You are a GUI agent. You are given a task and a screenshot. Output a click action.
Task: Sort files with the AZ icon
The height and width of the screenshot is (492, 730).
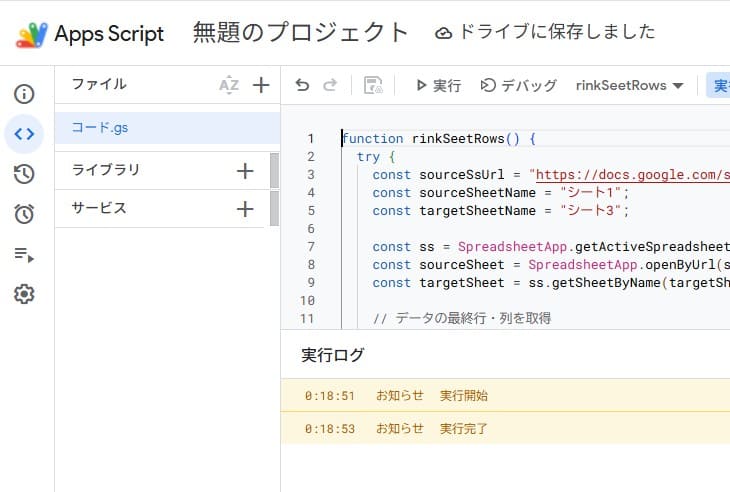pyautogui.click(x=229, y=85)
